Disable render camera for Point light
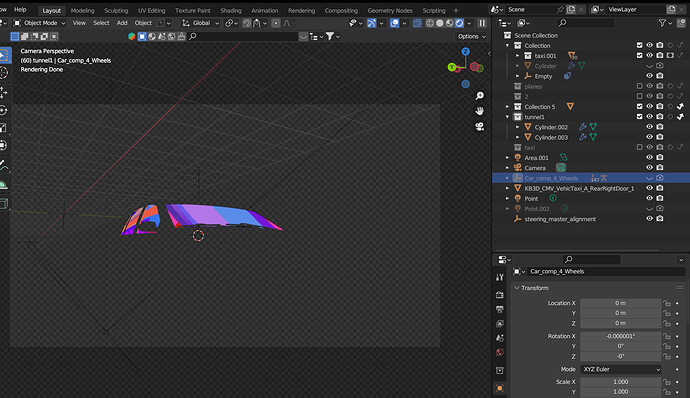Viewport: 690px width, 398px height. click(x=660, y=198)
